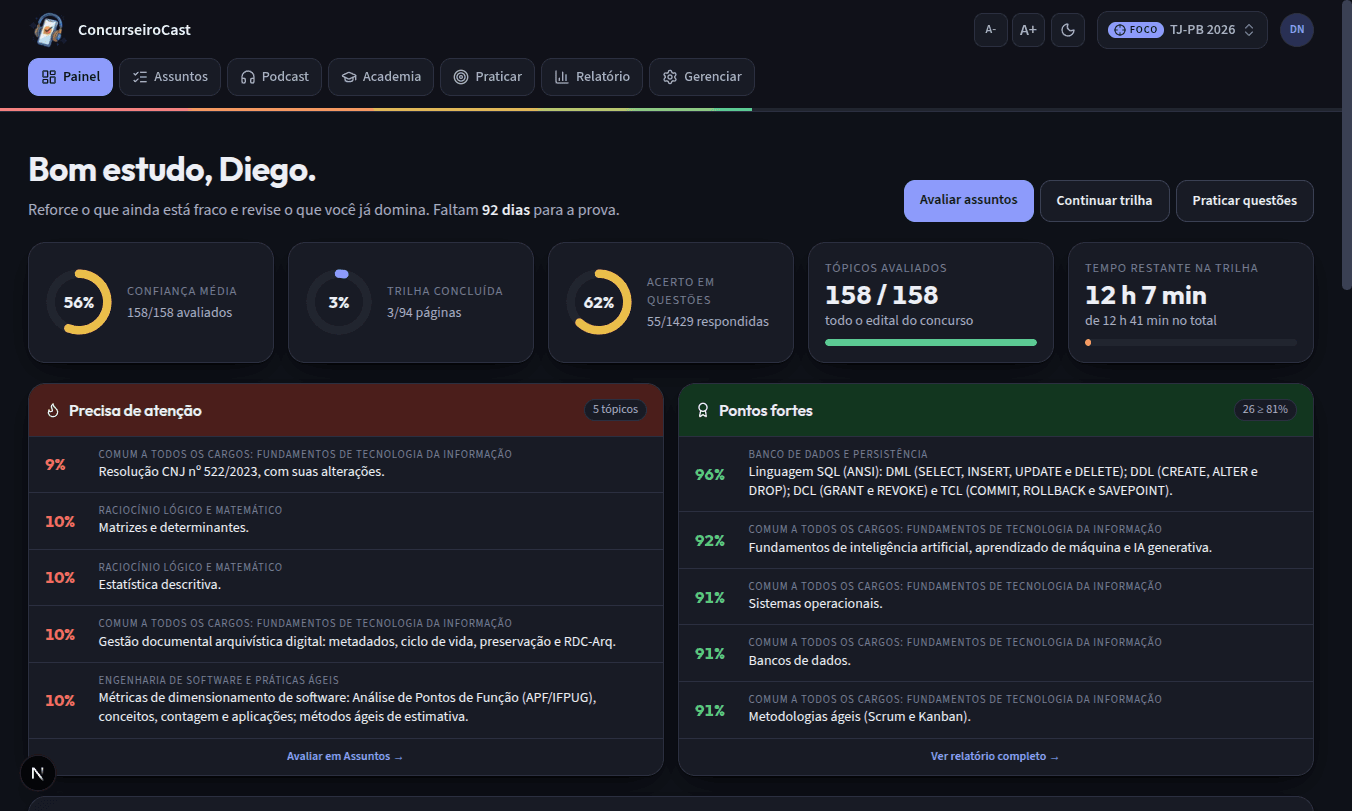Open the Estatística descritiva topic
This screenshot has width=1352, height=811.
(346, 577)
